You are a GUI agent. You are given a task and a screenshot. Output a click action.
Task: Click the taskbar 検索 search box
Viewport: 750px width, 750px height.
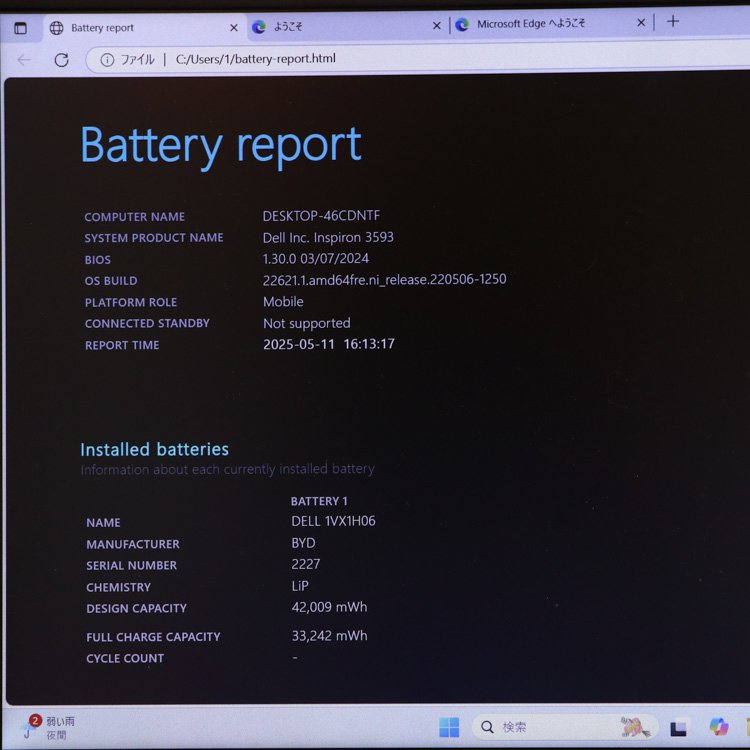(565, 727)
